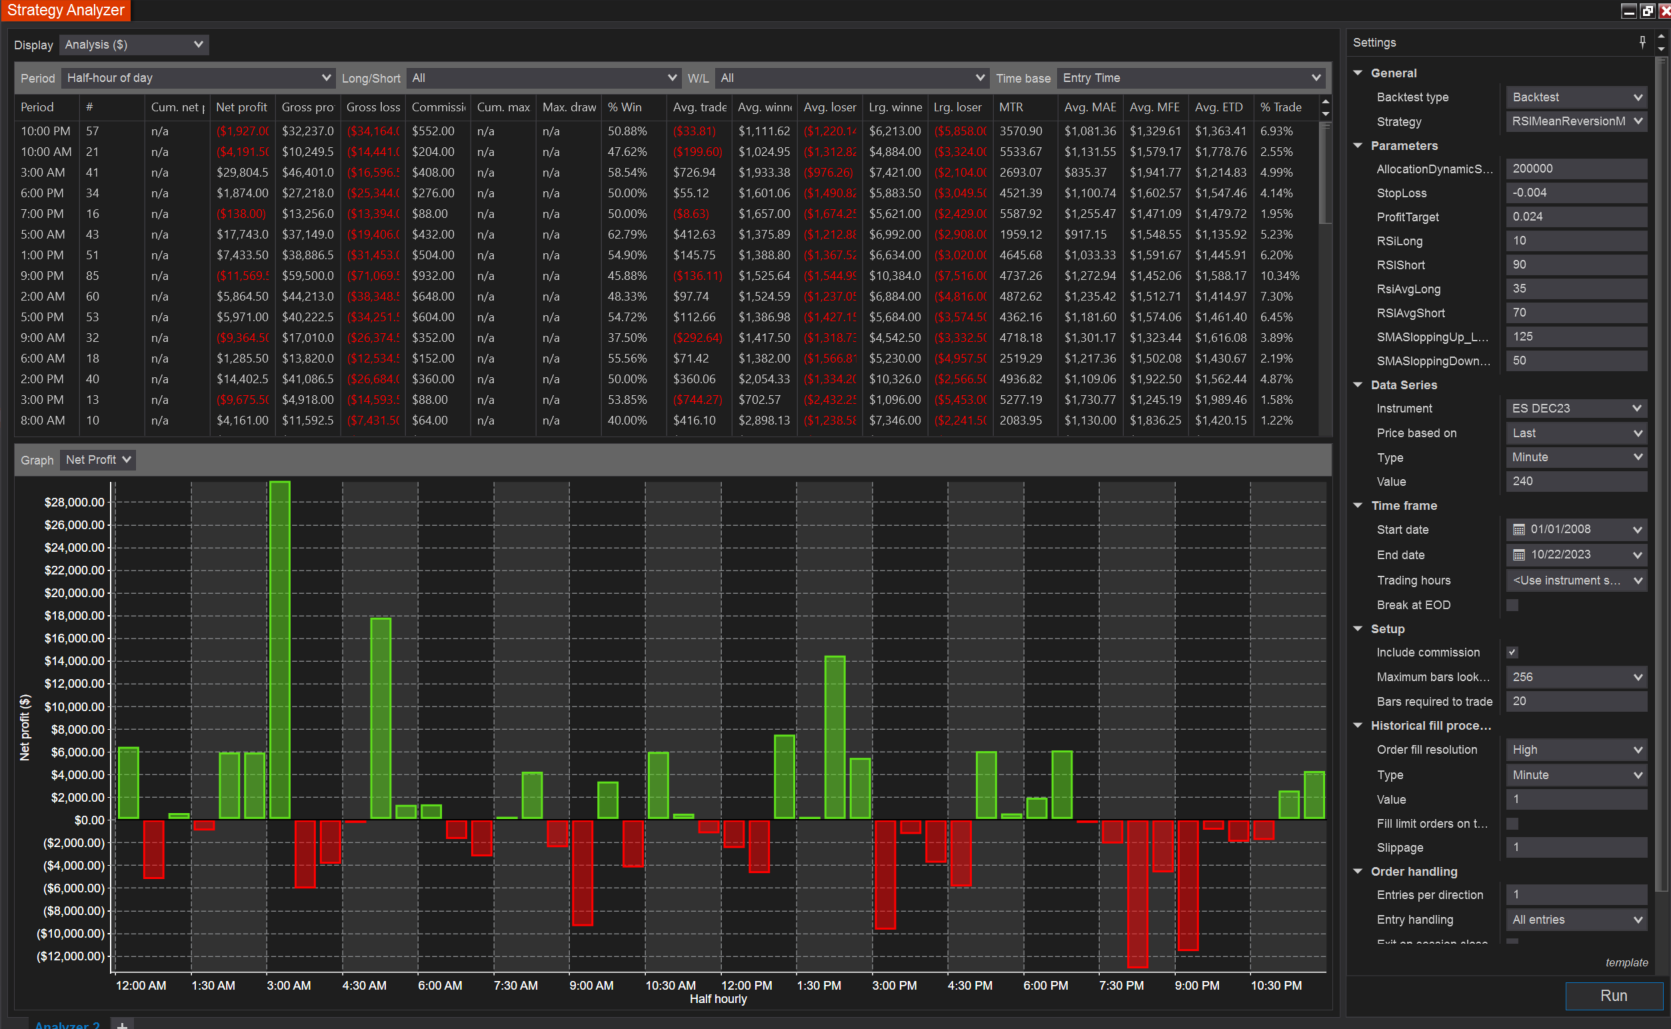Collapse the Order handling section

1358,872
